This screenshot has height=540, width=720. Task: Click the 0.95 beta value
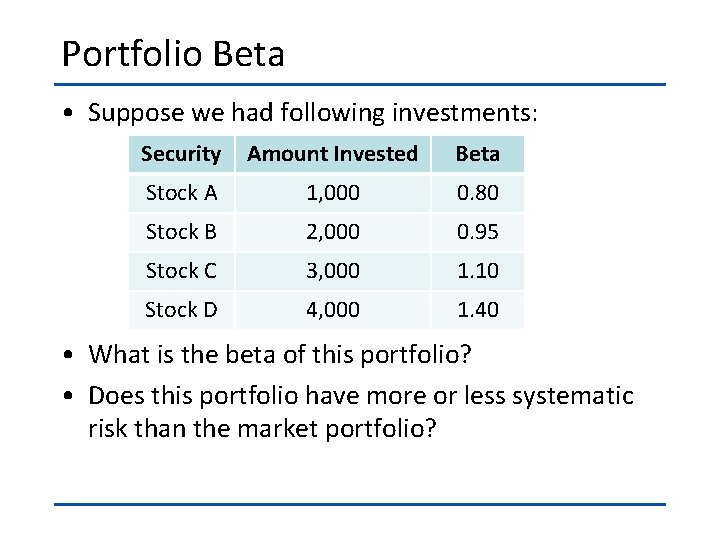tap(477, 231)
